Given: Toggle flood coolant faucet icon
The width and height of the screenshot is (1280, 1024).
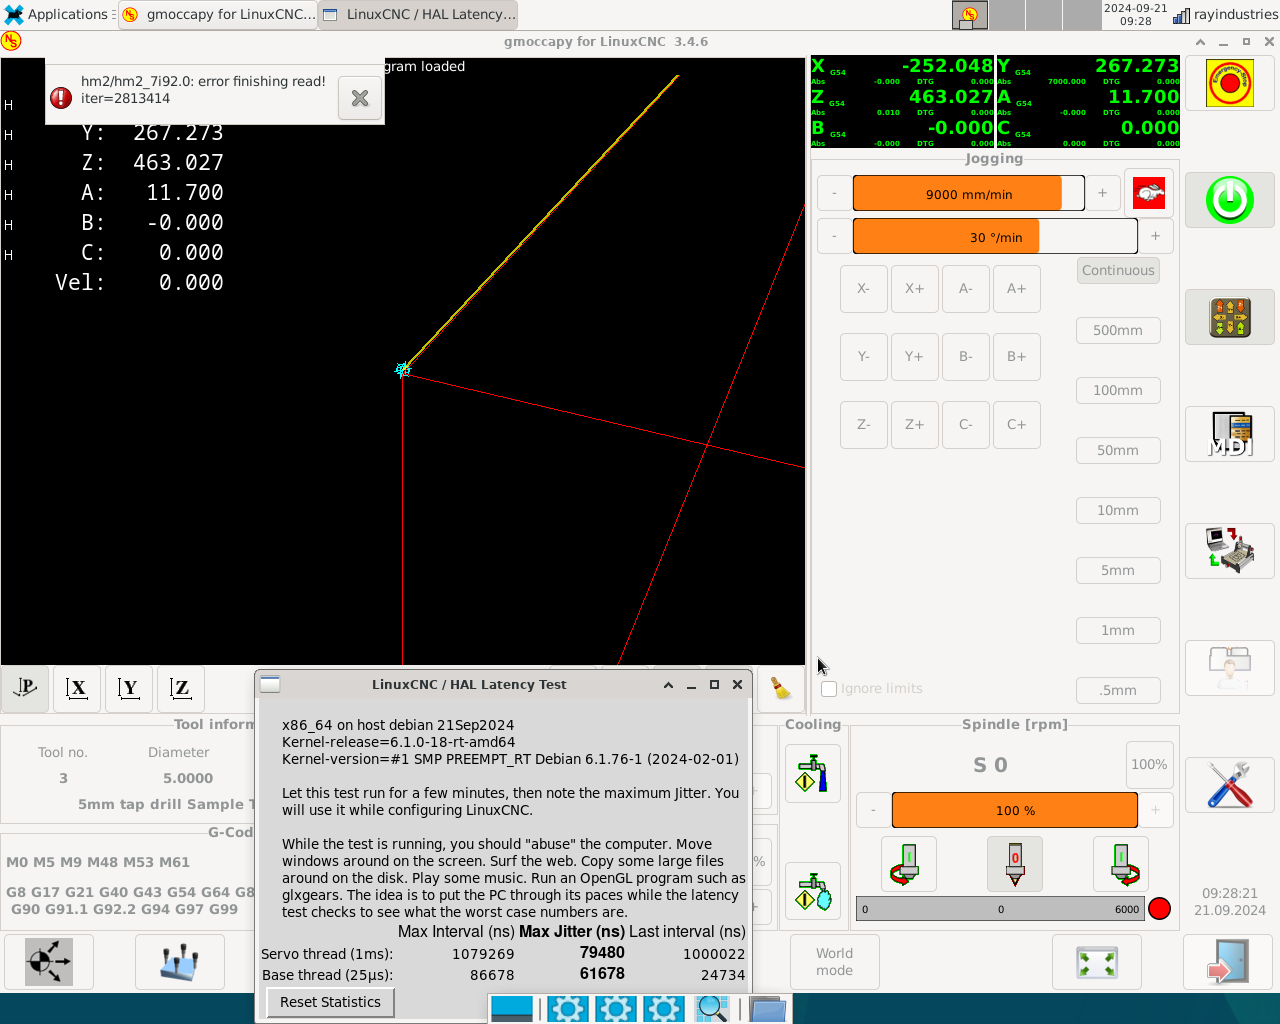Looking at the screenshot, I should [x=812, y=773].
